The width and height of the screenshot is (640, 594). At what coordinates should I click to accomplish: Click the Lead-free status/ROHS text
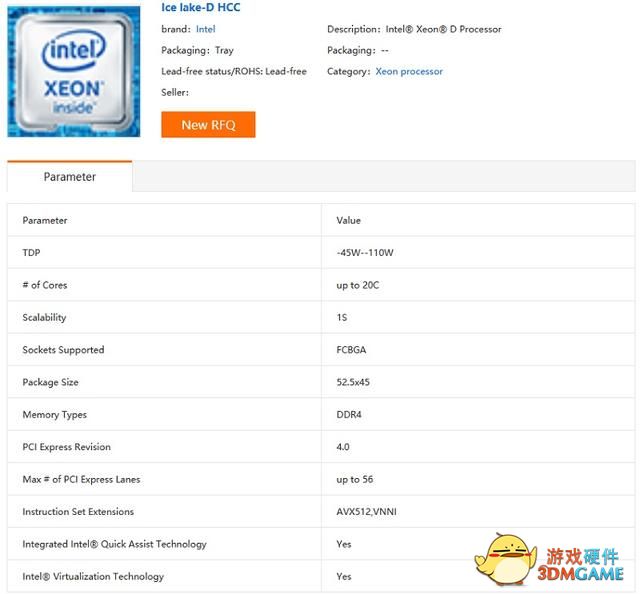click(x=234, y=71)
